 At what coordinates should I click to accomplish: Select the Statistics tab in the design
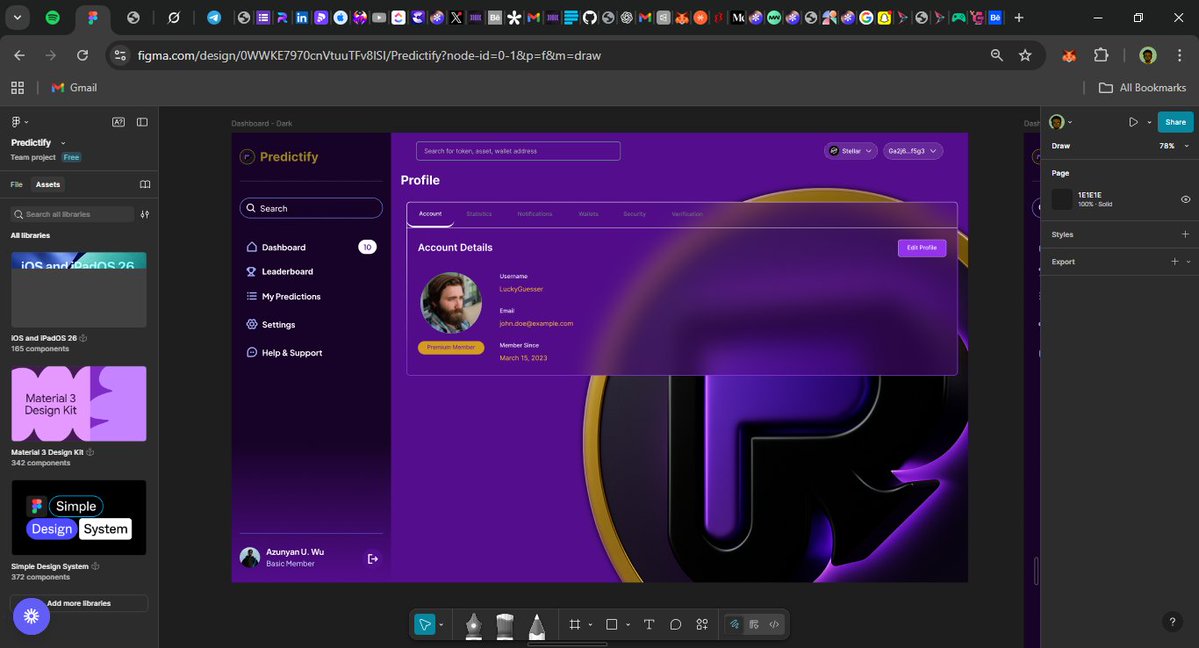point(479,214)
